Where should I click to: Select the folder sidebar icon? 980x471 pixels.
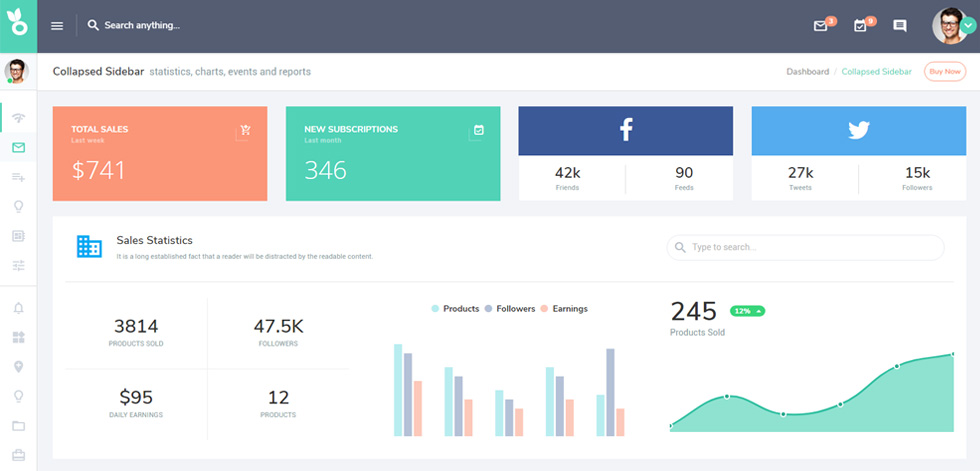pos(19,426)
